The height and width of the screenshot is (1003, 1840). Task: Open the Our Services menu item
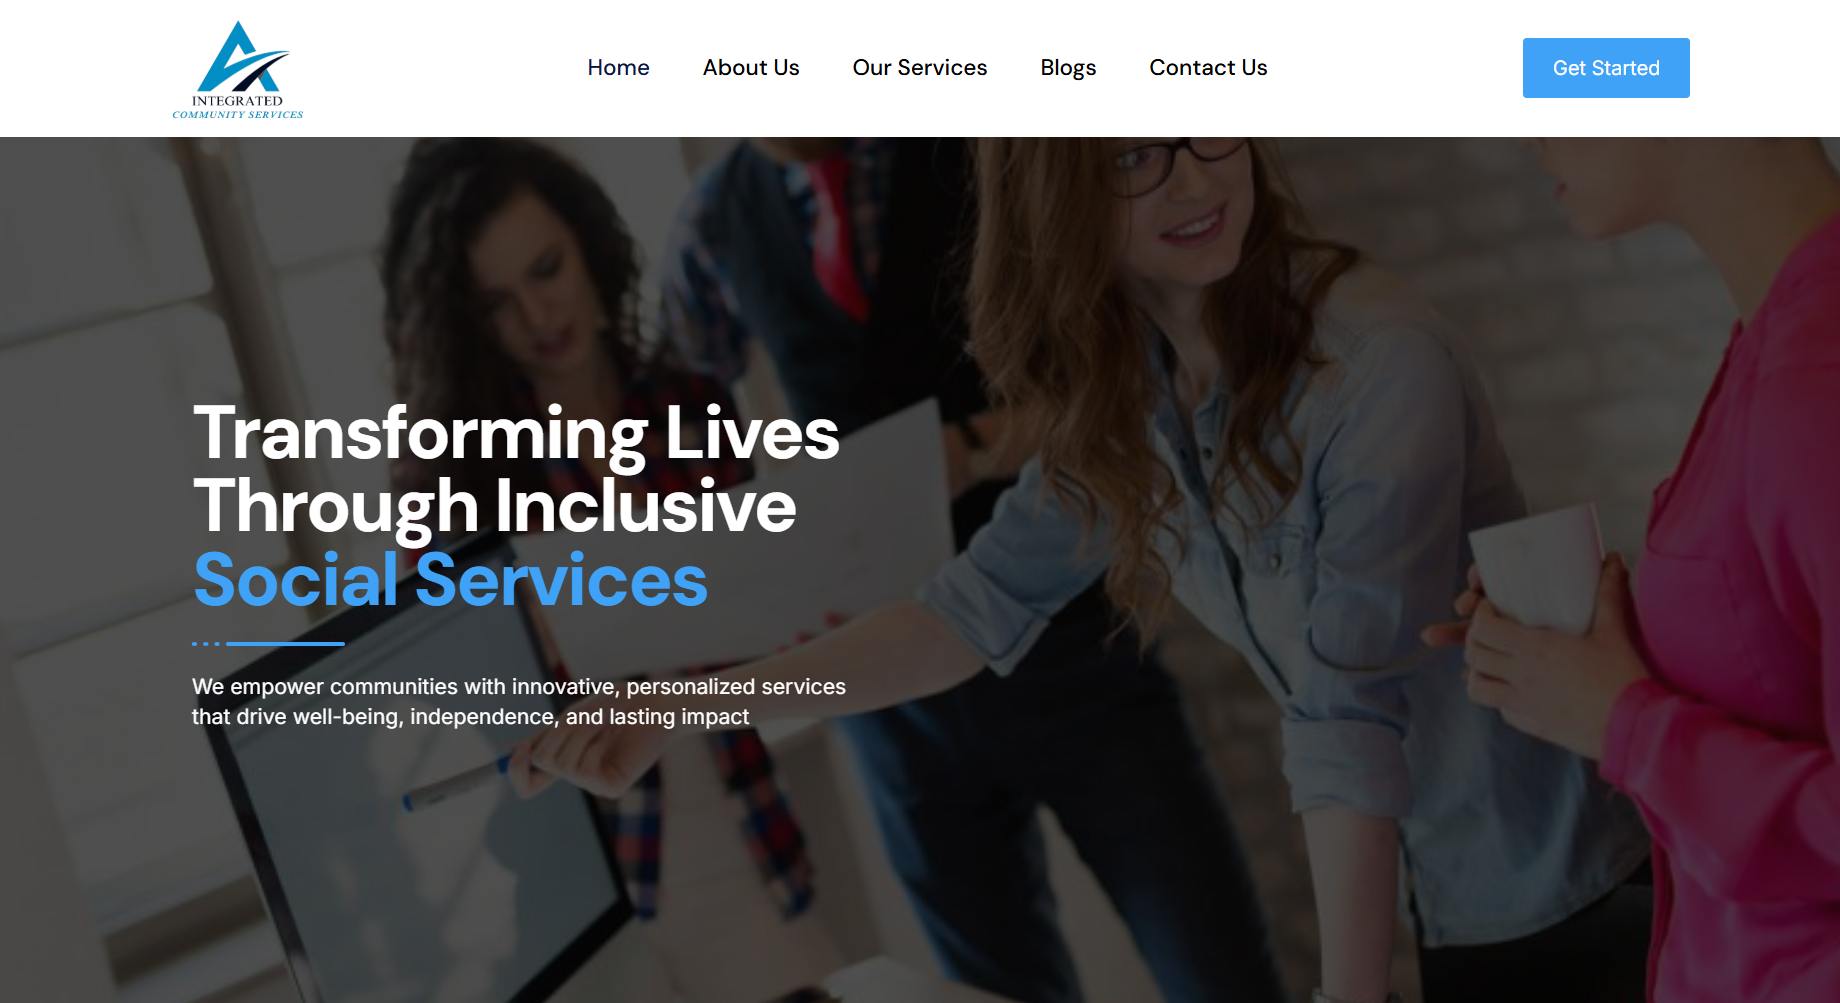[x=920, y=68]
